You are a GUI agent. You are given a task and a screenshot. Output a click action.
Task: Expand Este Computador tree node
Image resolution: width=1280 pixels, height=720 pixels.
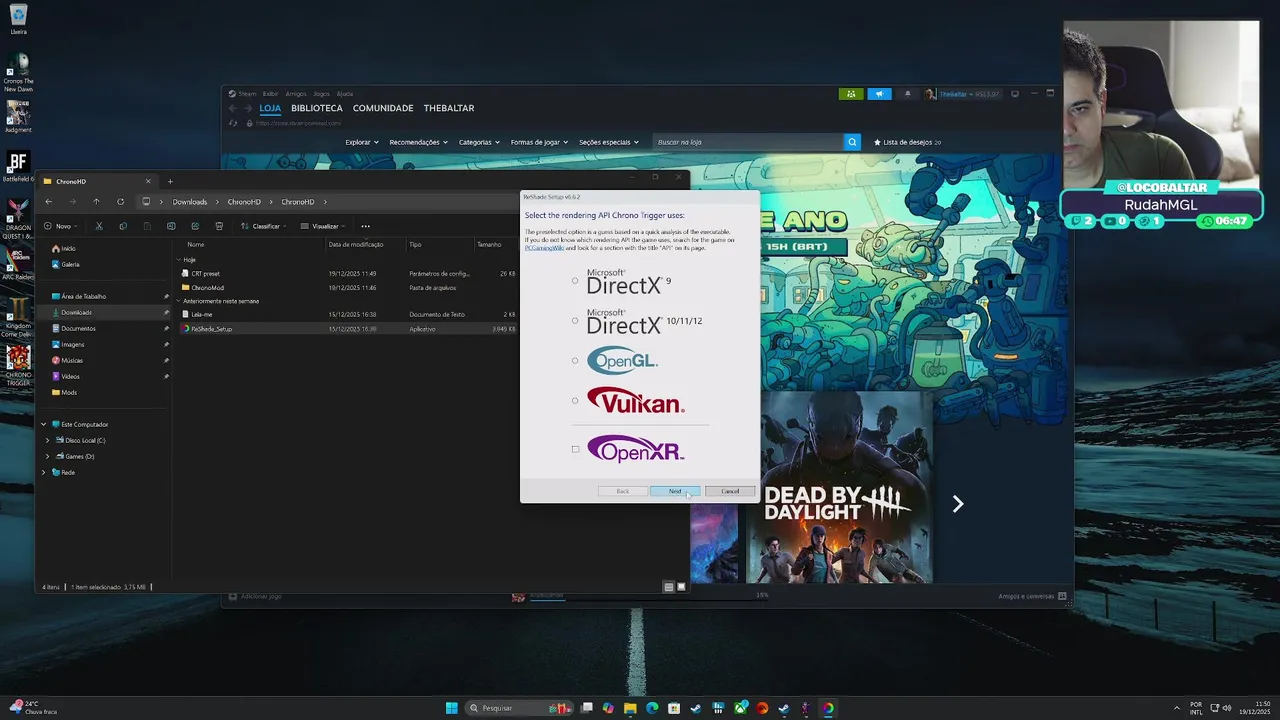click(x=44, y=424)
